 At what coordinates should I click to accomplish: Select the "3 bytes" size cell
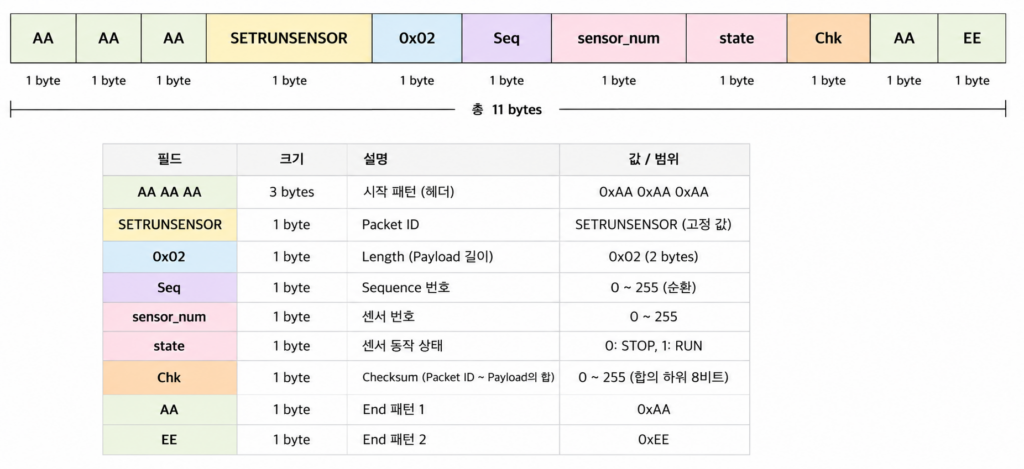(292, 192)
